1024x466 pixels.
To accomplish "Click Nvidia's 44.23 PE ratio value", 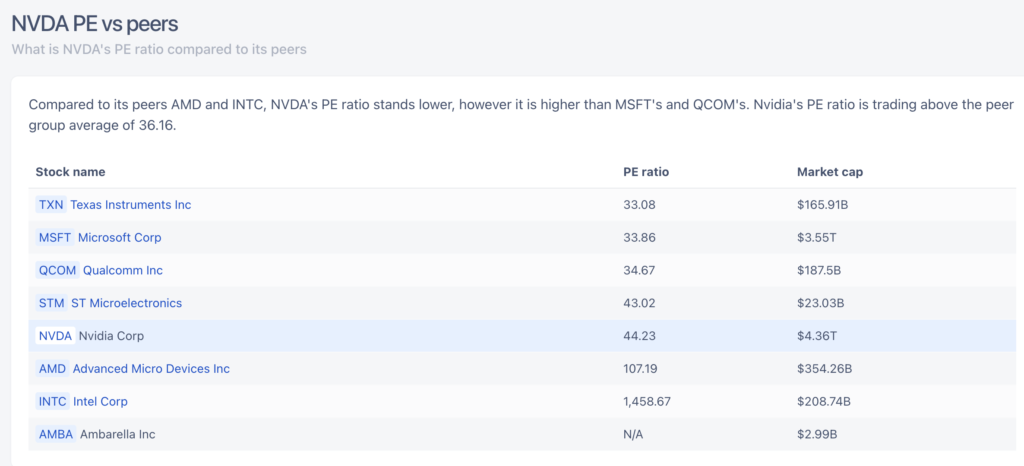I will pyautogui.click(x=640, y=336).
